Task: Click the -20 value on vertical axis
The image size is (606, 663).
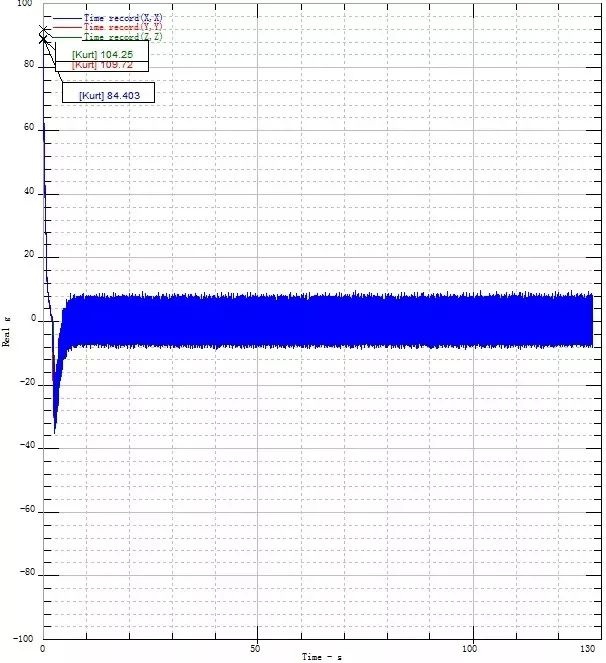Action: (27, 382)
